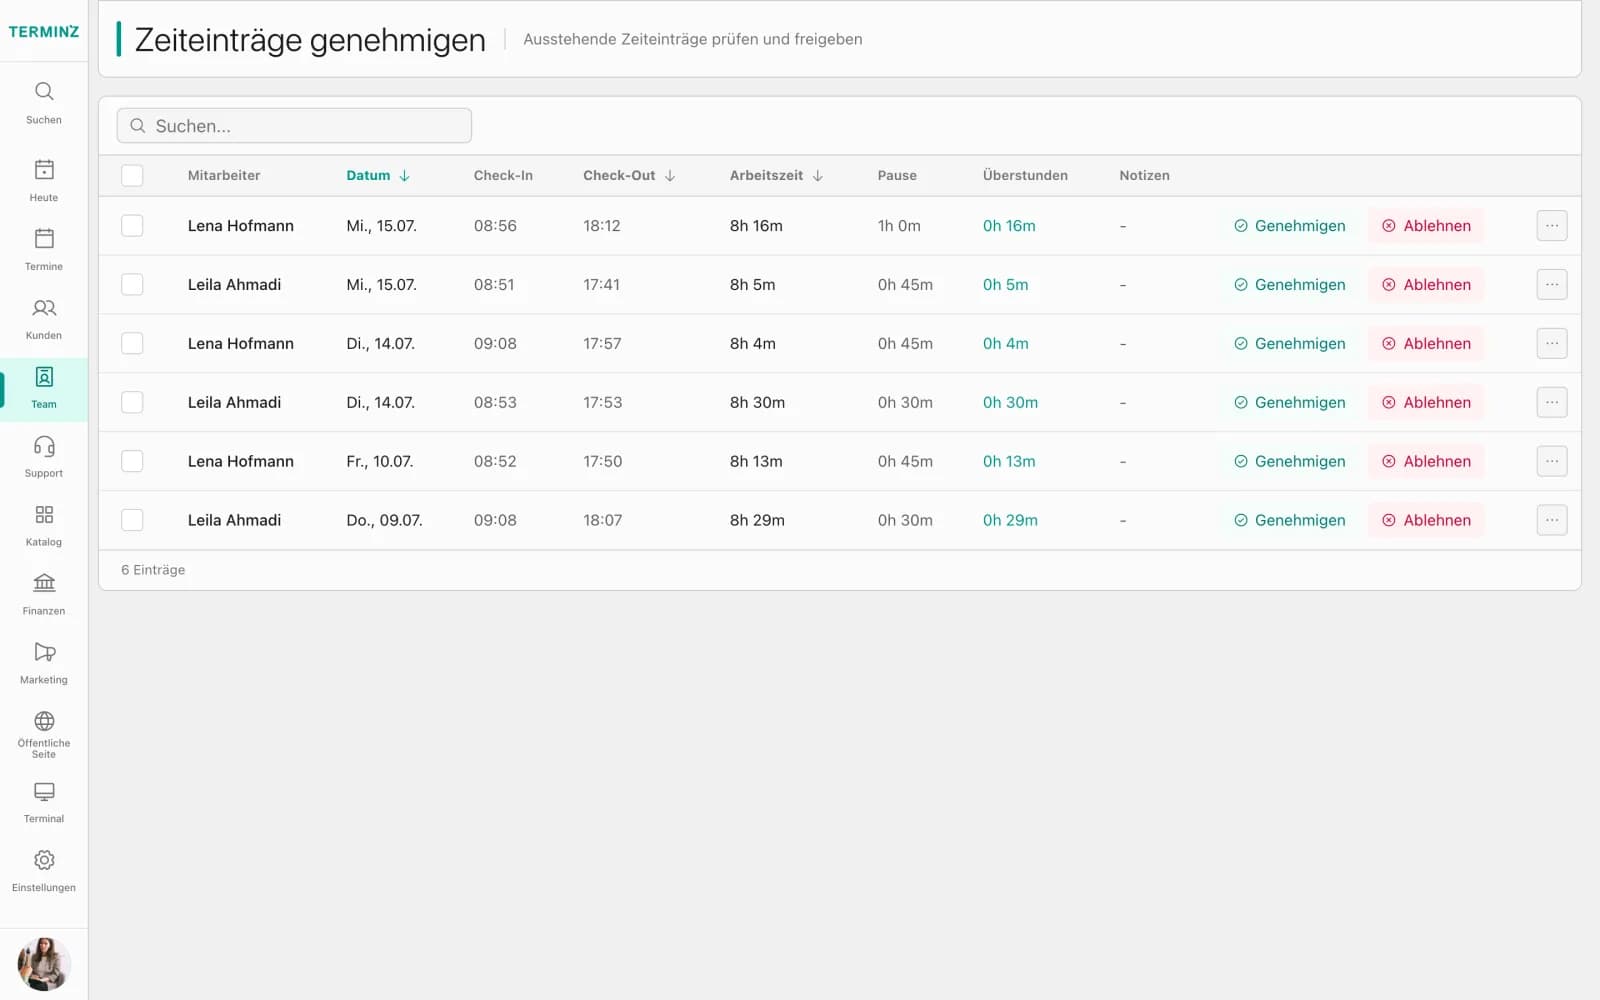Open the Heute calendar icon
1600x1000 pixels.
[44, 169]
